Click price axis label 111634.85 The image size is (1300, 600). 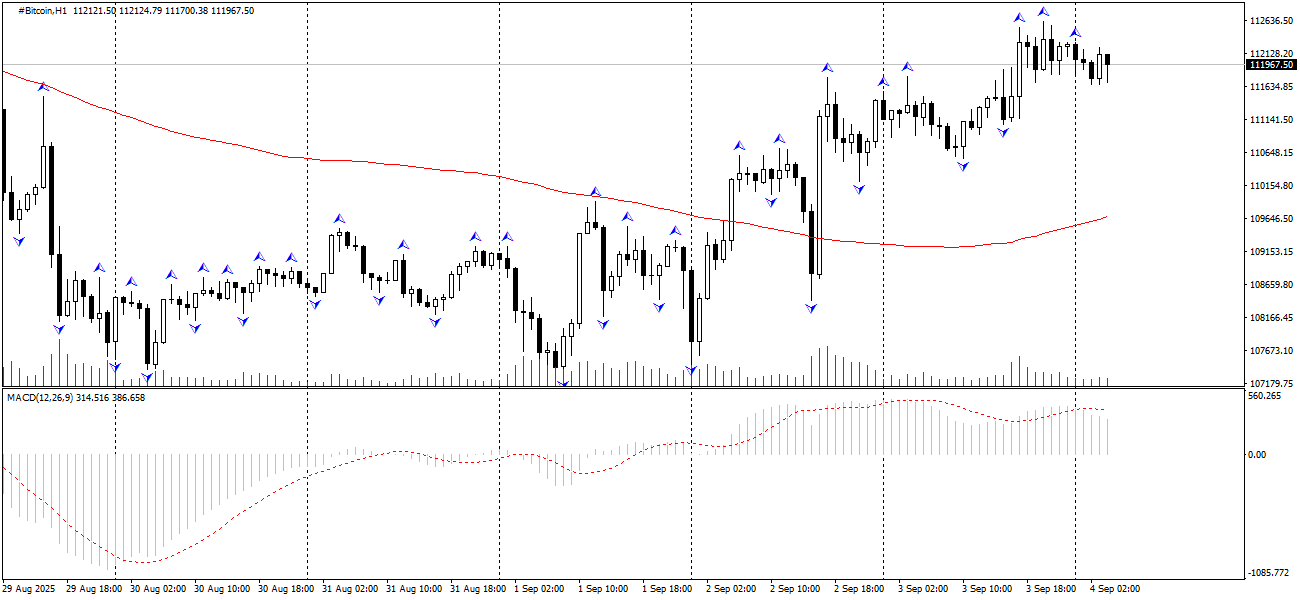(x=1270, y=87)
